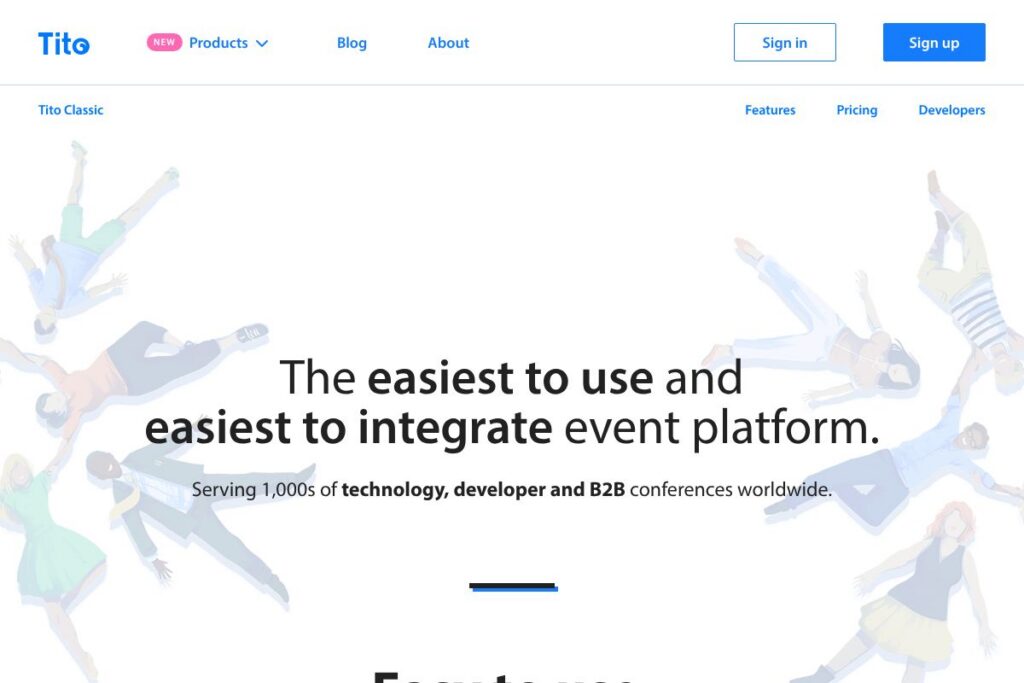This screenshot has height=683, width=1024.
Task: Click the Tito logo
Action: coord(64,44)
